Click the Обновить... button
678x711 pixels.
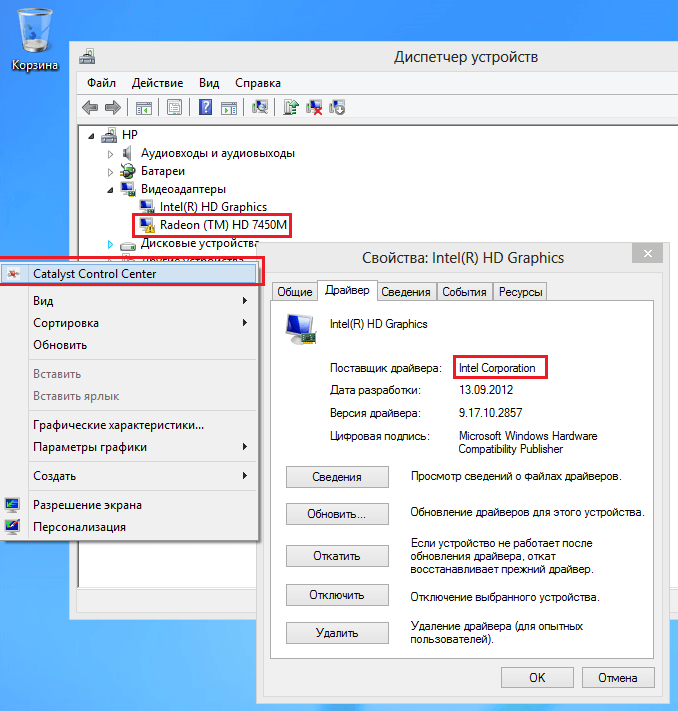(337, 514)
